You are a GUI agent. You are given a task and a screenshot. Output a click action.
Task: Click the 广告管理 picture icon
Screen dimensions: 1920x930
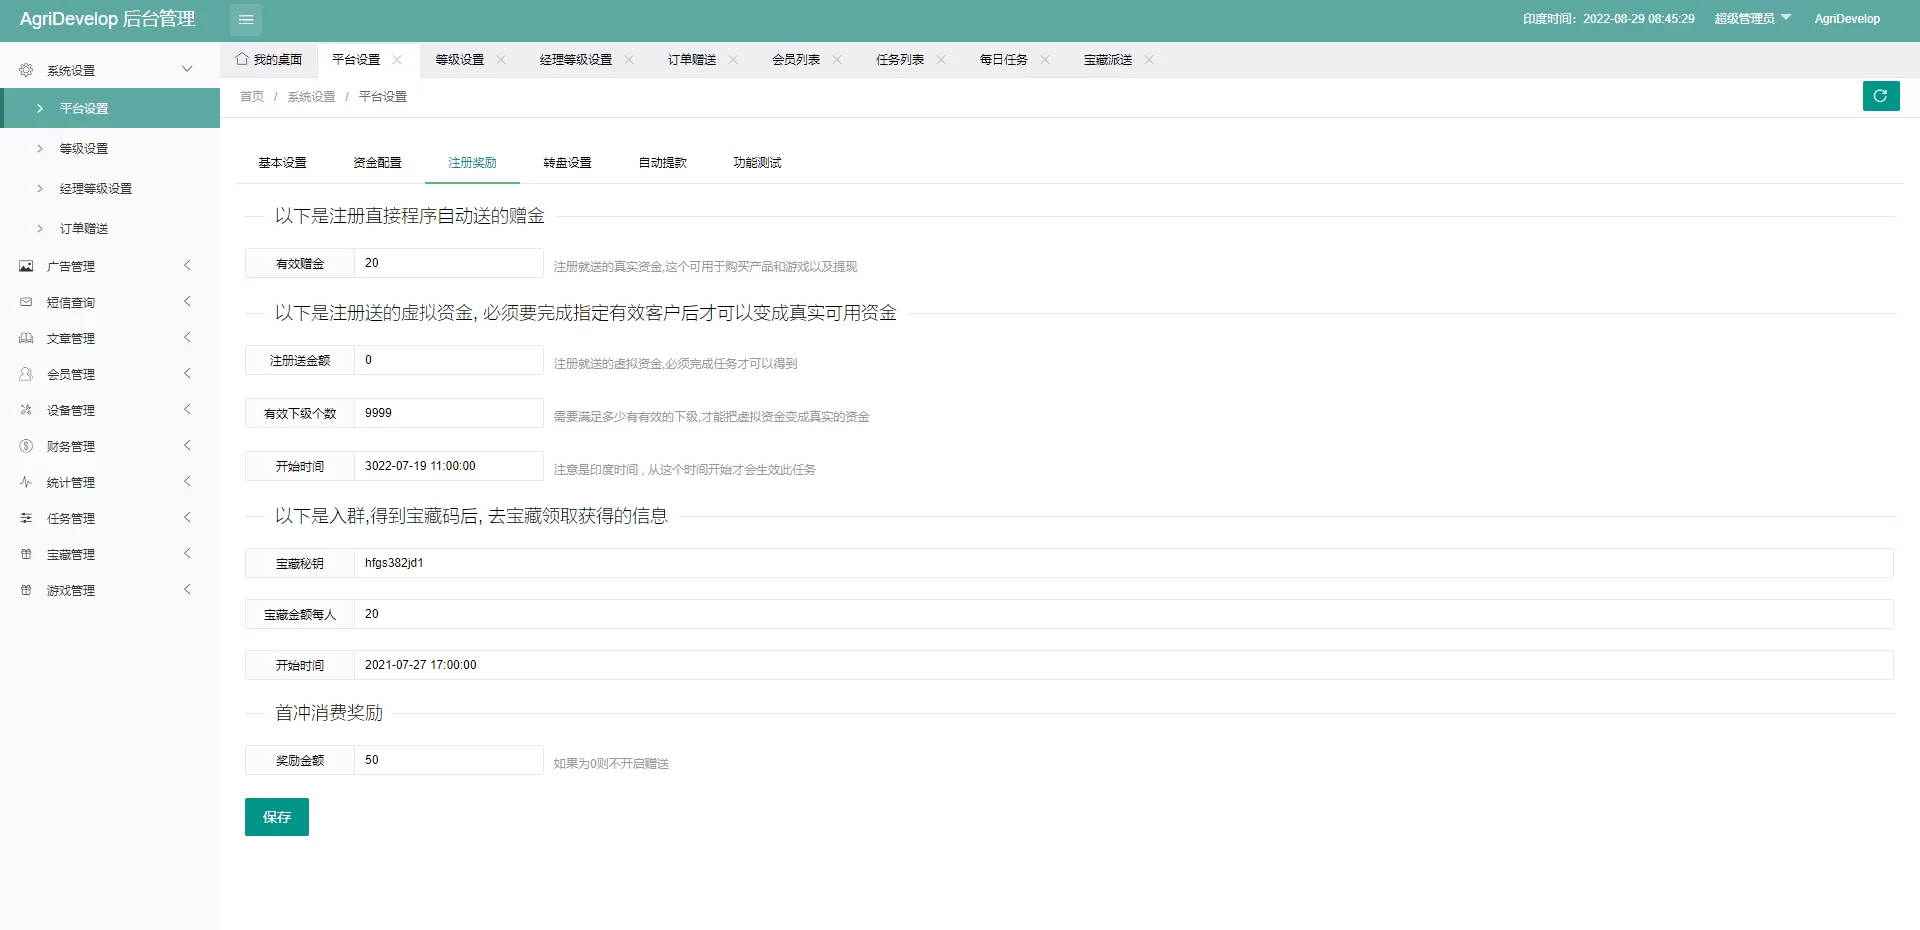[x=26, y=266]
